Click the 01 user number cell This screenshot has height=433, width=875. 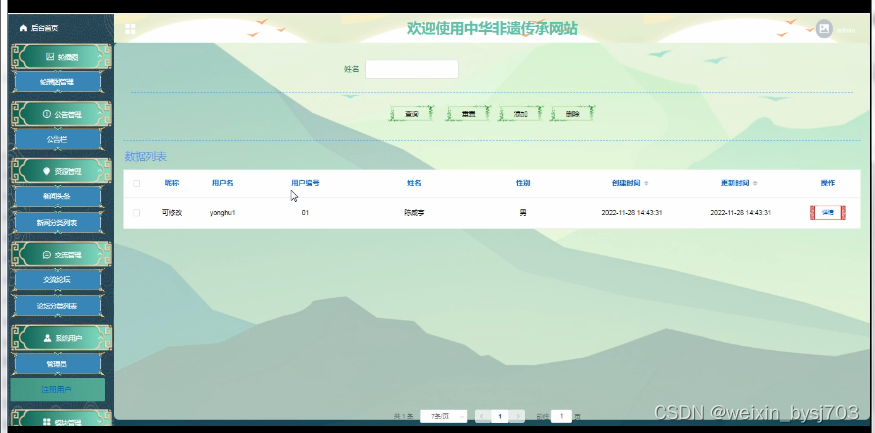click(305, 213)
